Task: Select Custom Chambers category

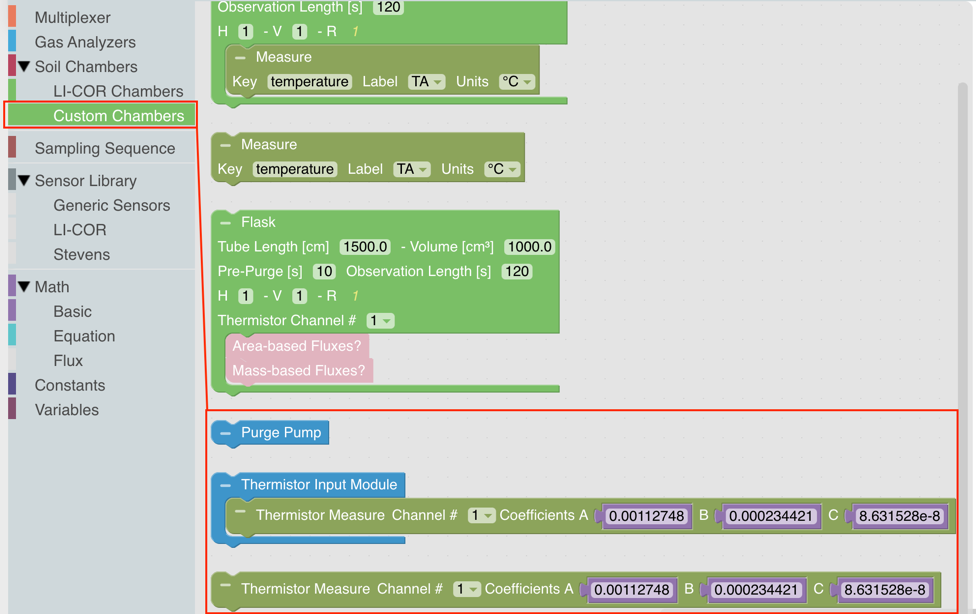Action: [118, 116]
